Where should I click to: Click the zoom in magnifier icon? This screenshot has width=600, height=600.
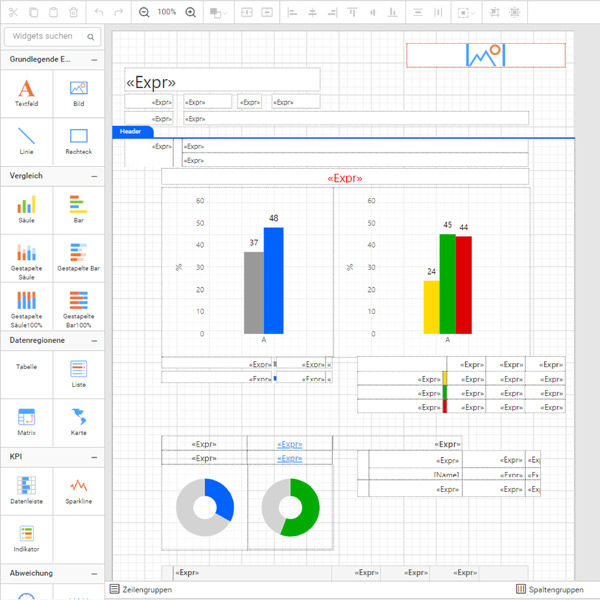click(x=191, y=12)
